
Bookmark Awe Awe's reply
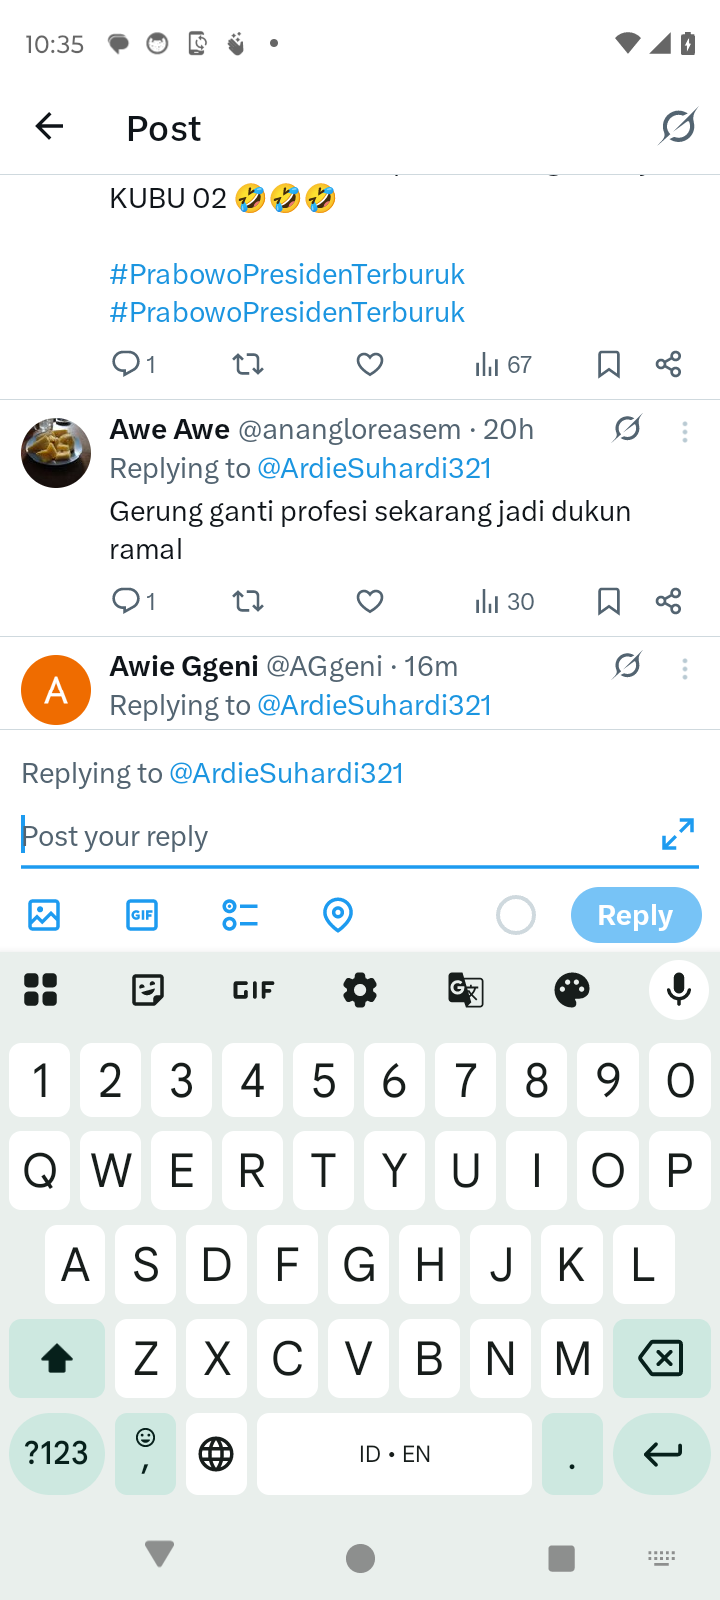[608, 601]
